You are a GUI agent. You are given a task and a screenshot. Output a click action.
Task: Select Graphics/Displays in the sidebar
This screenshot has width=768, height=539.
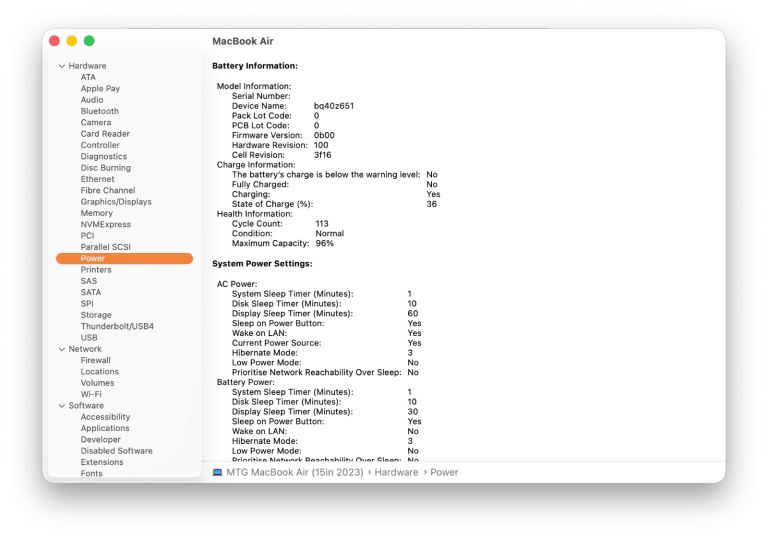(x=116, y=202)
